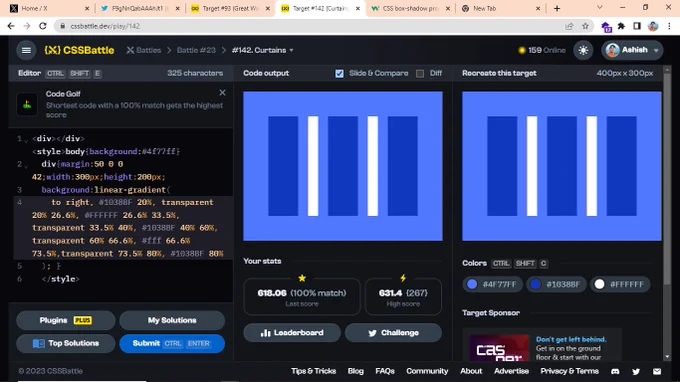The width and height of the screenshot is (680, 382).
Task: Click the purple extension icon
Action: (606, 27)
